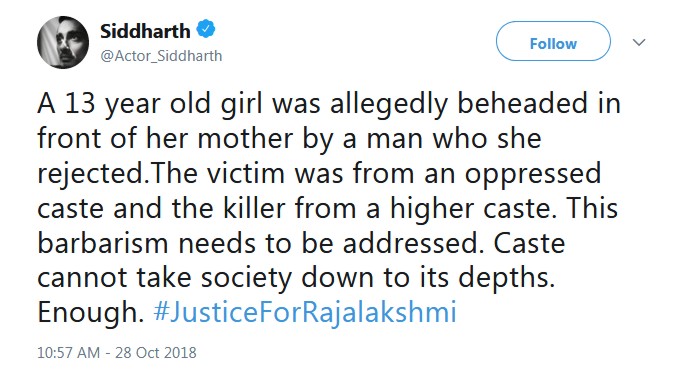
Task: Click the date 28 Oct 2018
Action: (x=156, y=353)
